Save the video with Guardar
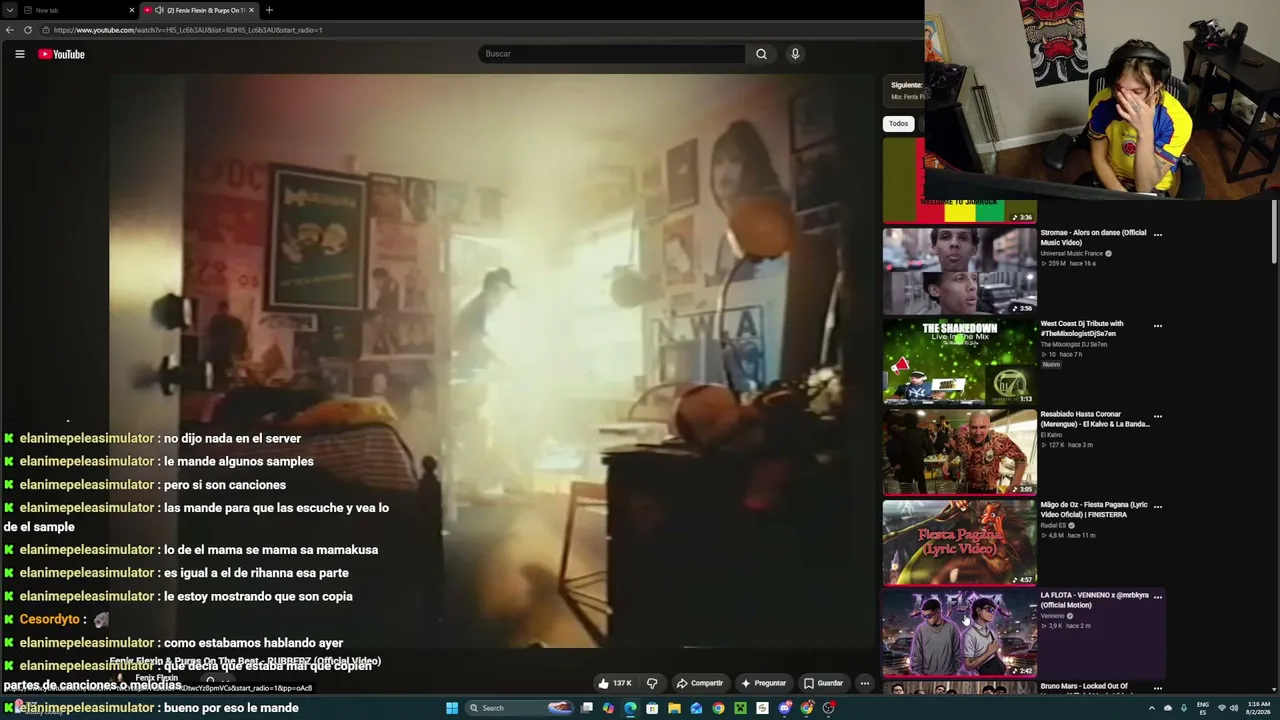This screenshot has width=1280, height=720. pos(823,683)
